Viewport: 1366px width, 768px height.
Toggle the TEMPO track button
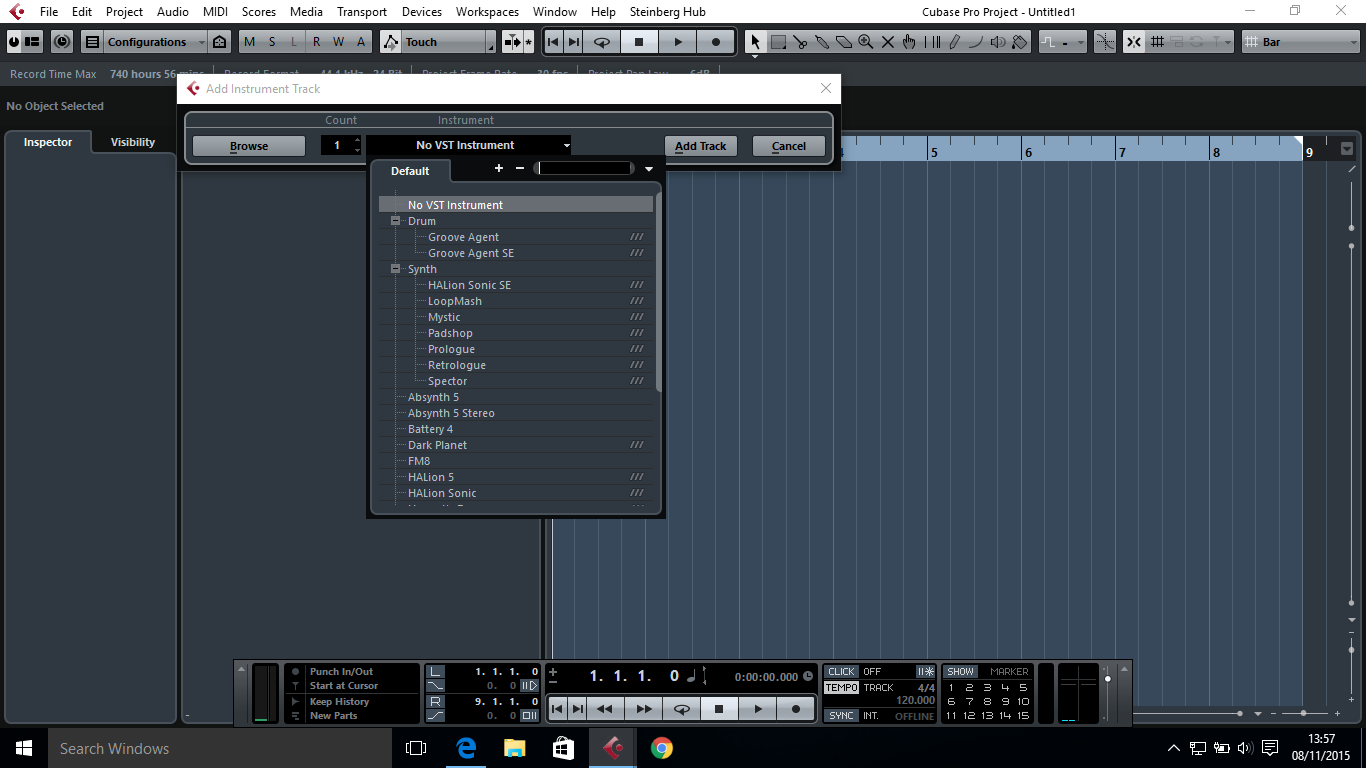tap(841, 688)
